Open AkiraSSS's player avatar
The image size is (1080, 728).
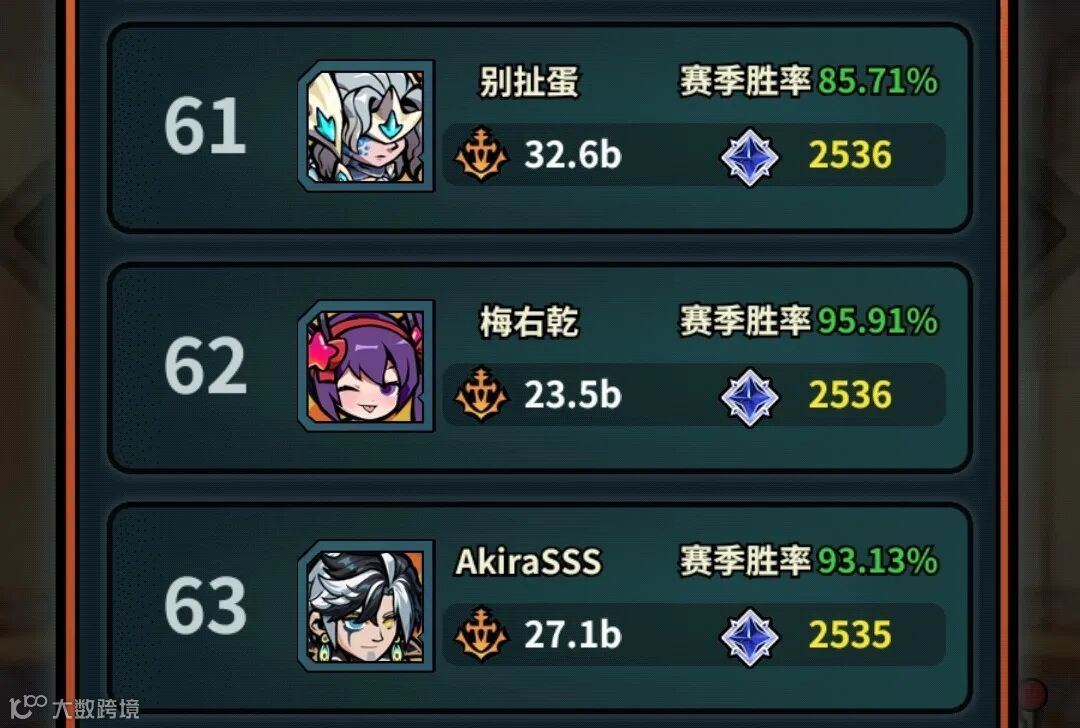366,606
